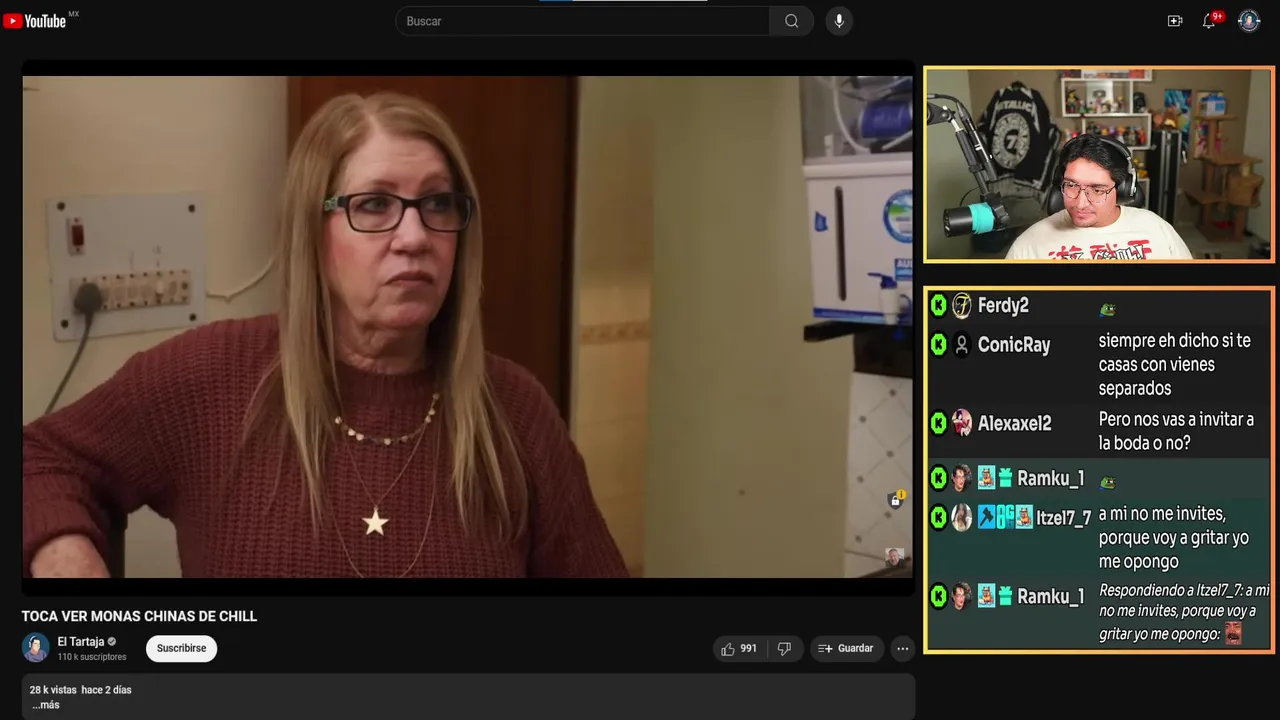Open the create video icon
Screen dimensions: 1280x720
[1175, 21]
